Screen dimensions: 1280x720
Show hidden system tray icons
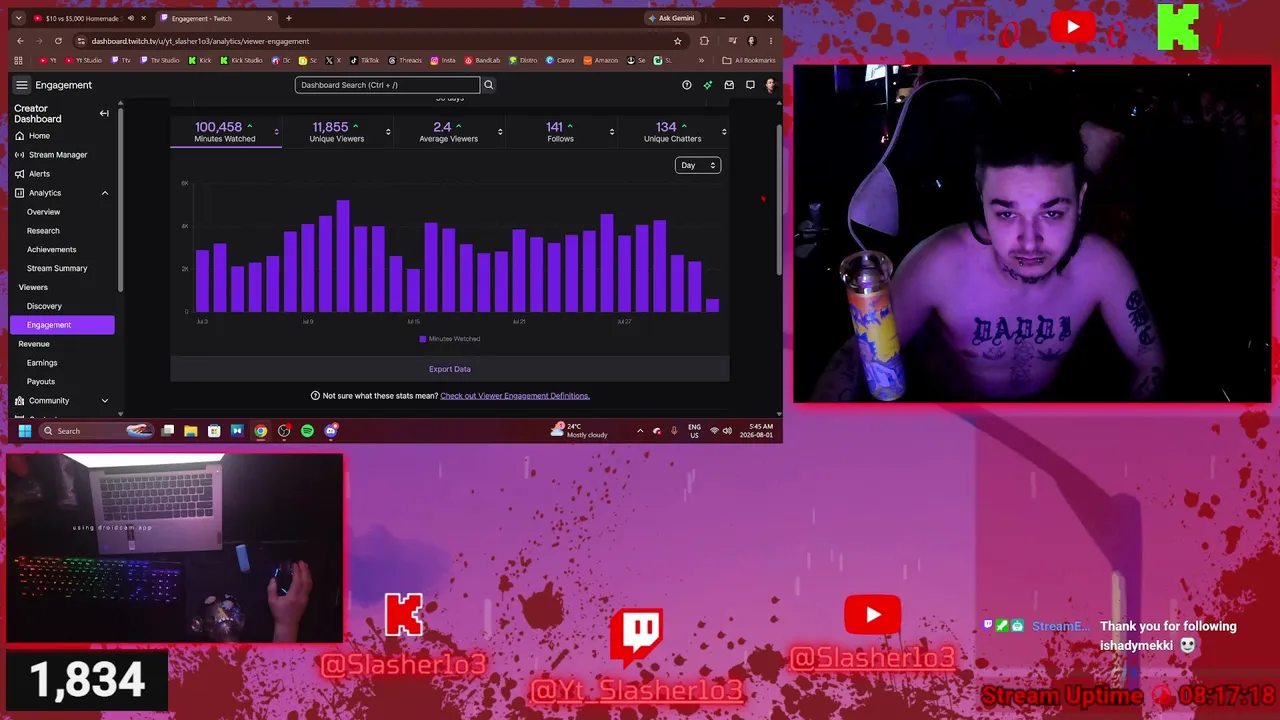[640, 431]
